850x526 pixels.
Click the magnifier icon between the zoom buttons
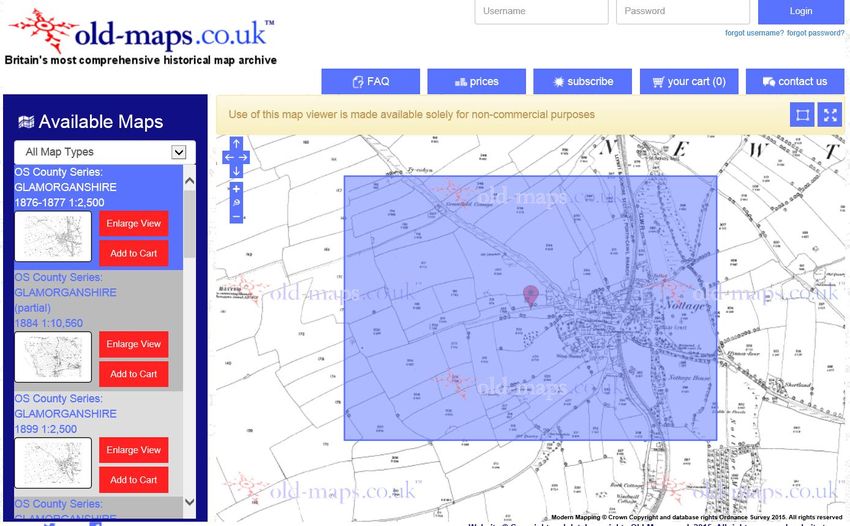click(236, 203)
